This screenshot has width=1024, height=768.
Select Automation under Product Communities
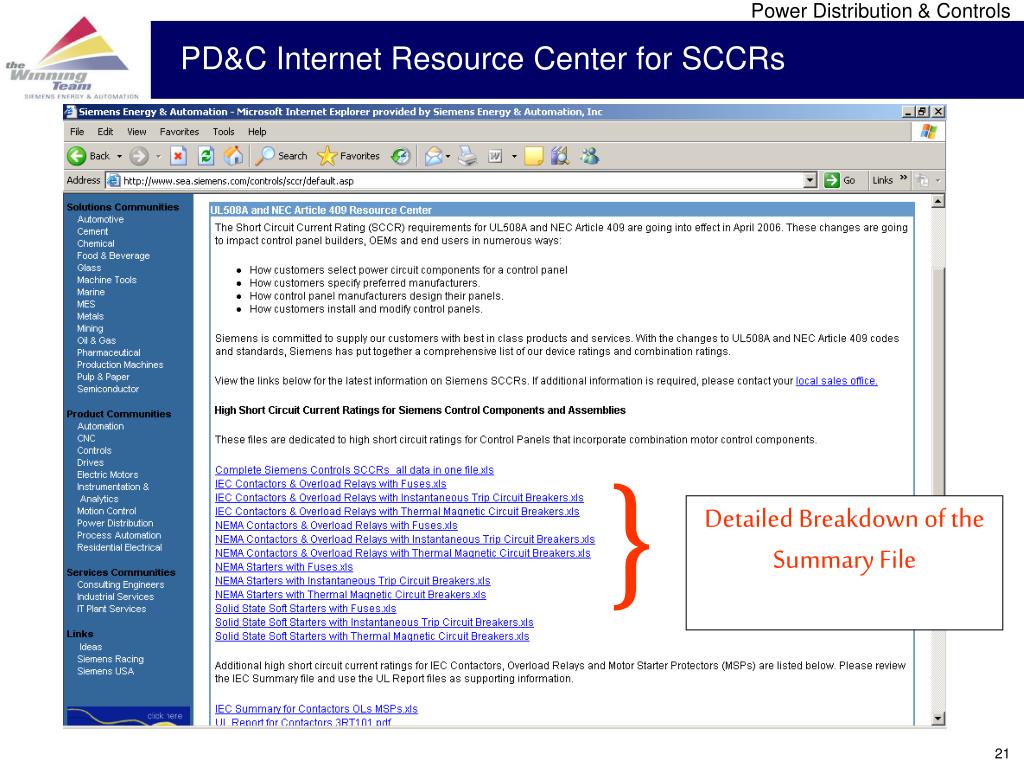[100, 426]
